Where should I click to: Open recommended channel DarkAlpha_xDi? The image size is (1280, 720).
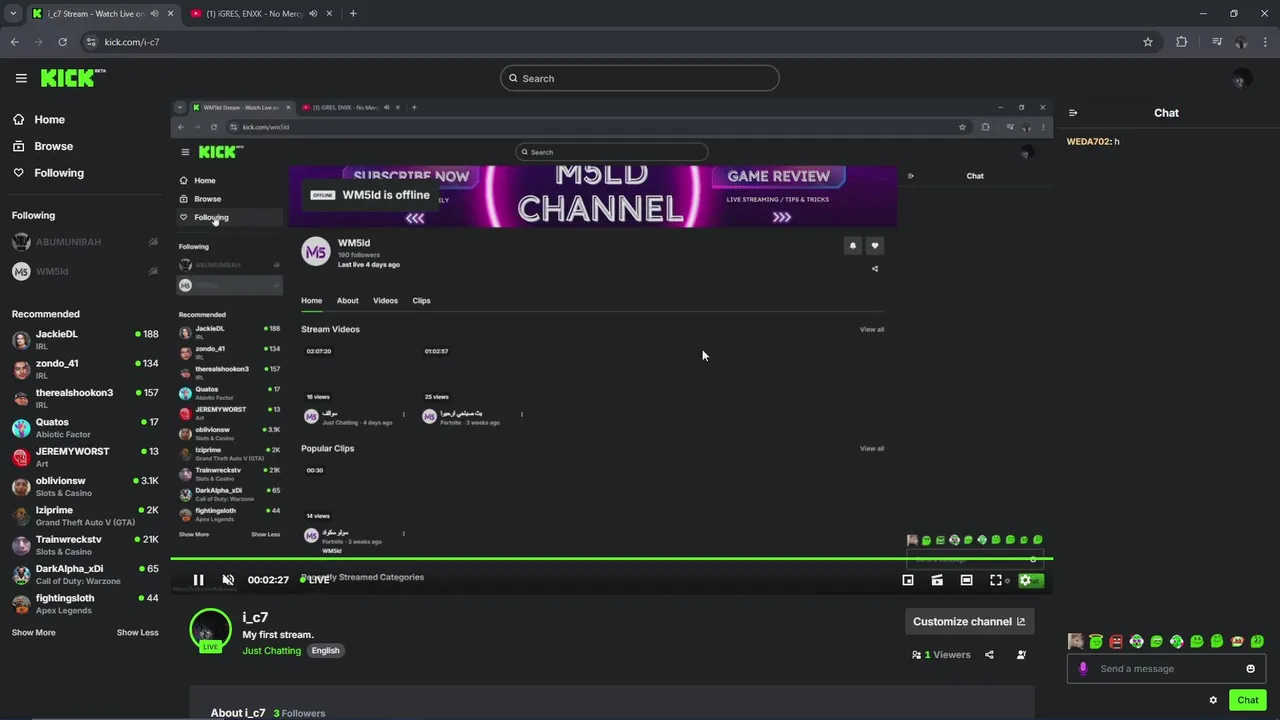(85, 574)
